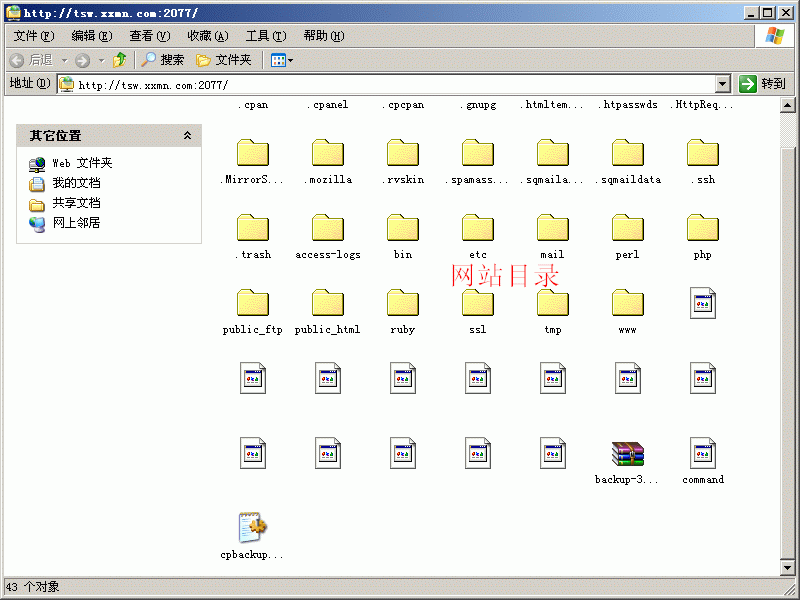Open the 编辑(E) menu
Screen dimensions: 800x600
(x=92, y=36)
